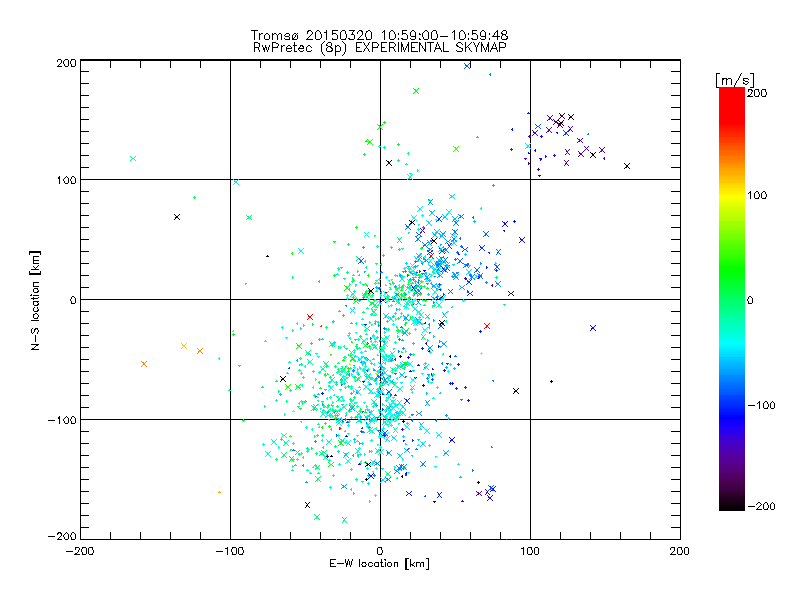Click the yellow band of the colorbar

(x=732, y=196)
